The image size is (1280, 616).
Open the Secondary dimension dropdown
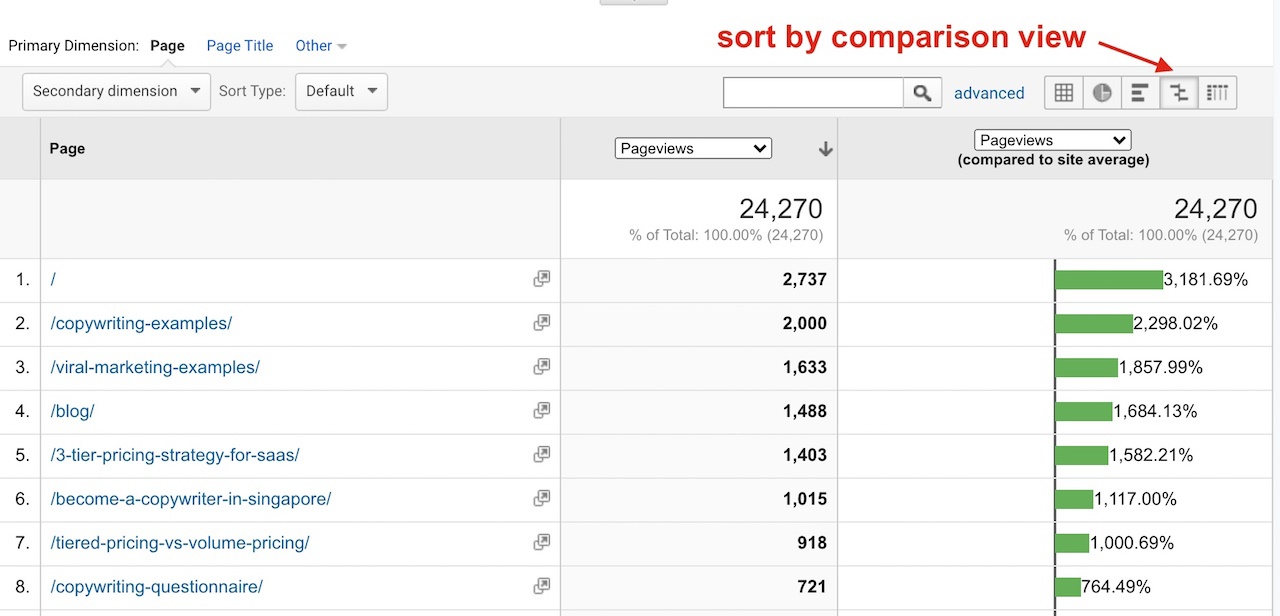point(116,91)
